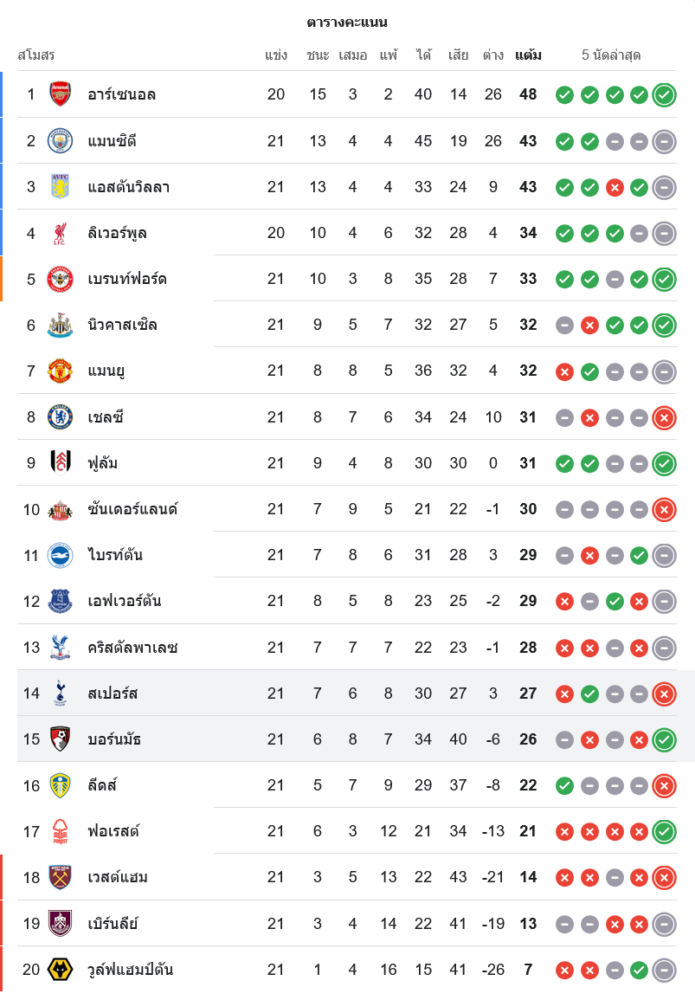Open the แมนยู team link

(106, 371)
